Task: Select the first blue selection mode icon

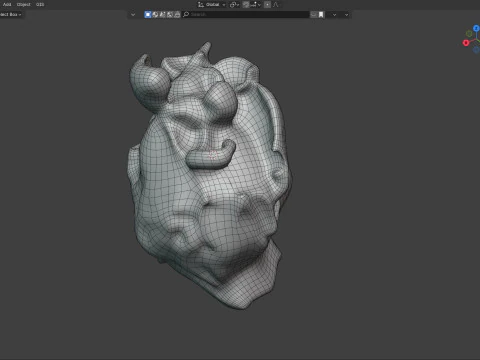Action: pos(148,14)
